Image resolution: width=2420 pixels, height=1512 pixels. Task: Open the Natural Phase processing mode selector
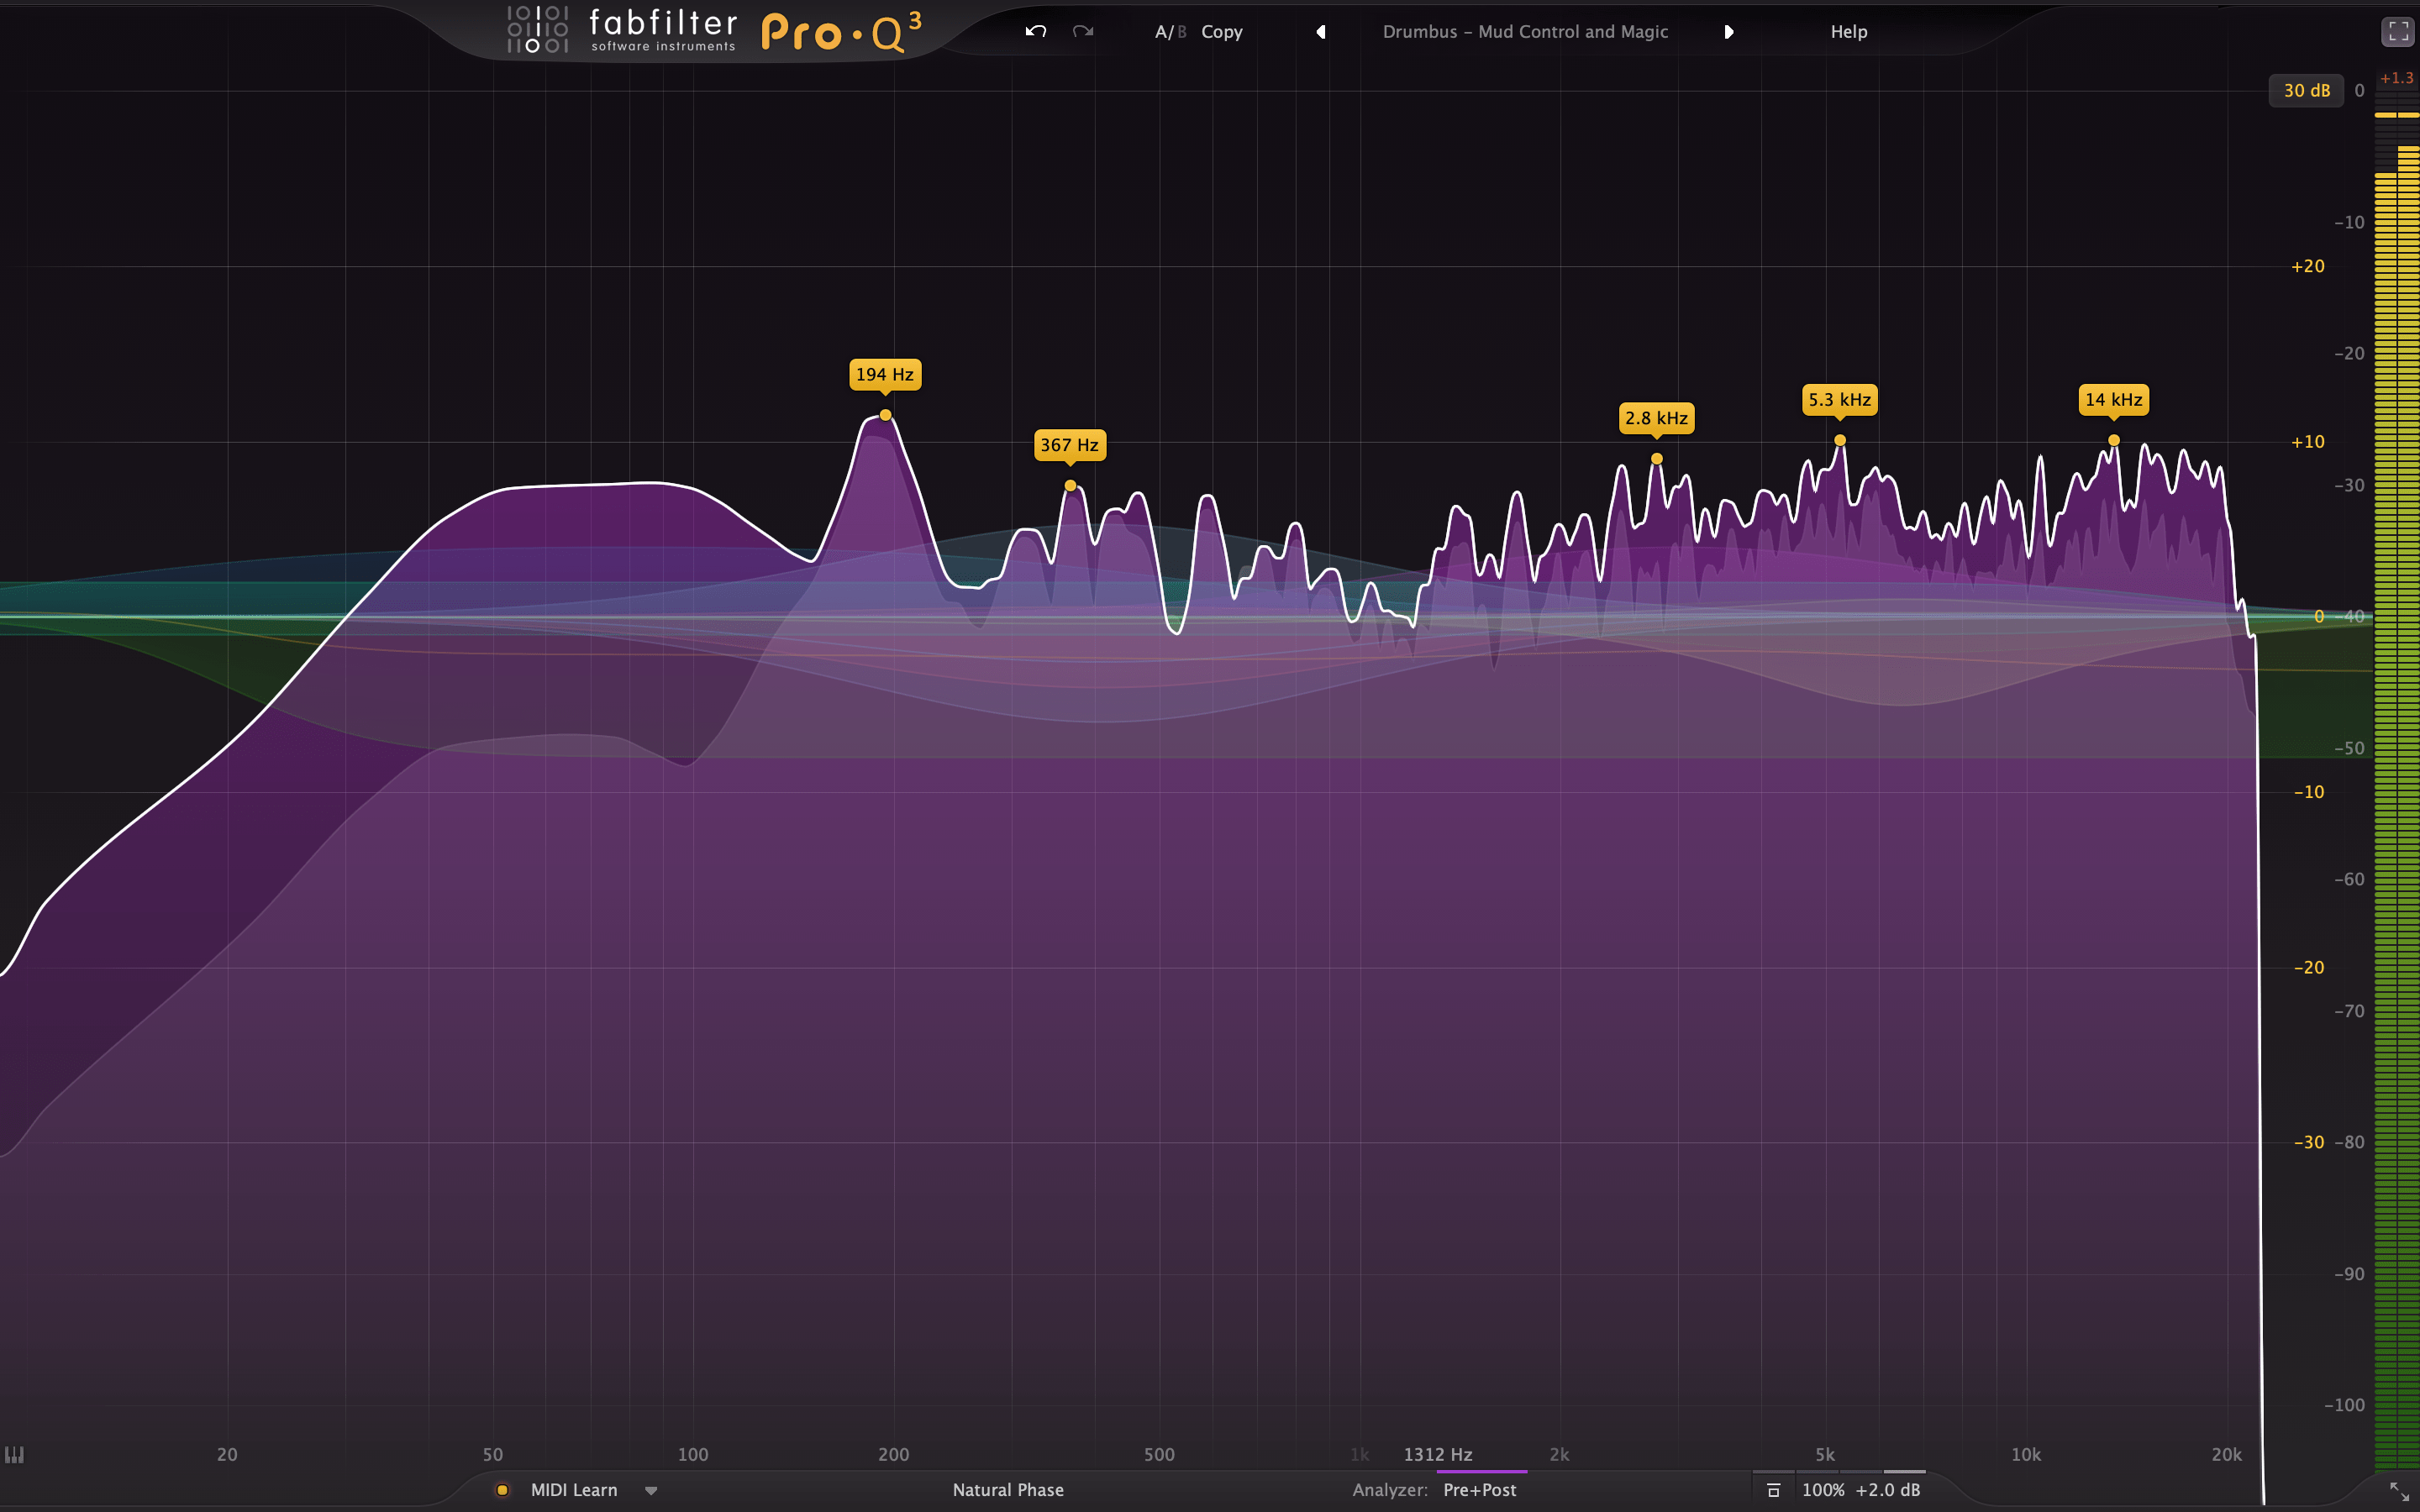click(1009, 1489)
